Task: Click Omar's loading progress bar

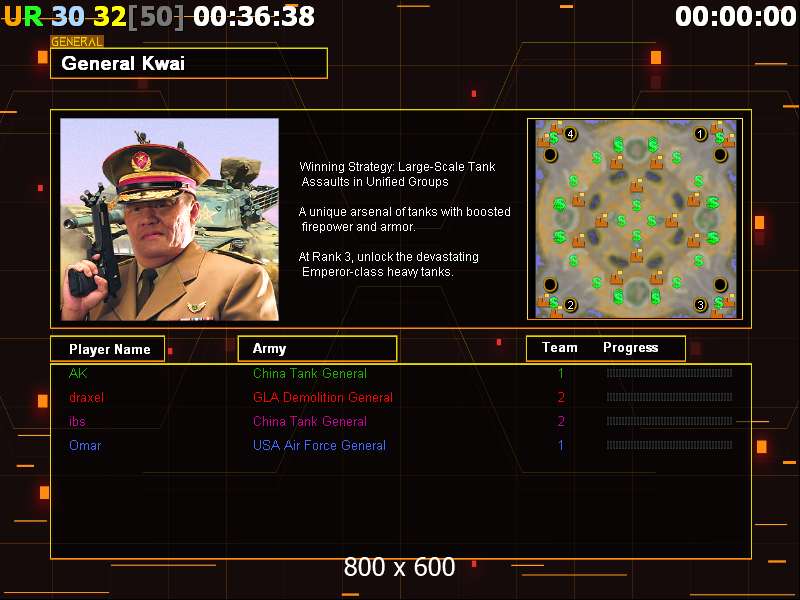Action: [669, 445]
